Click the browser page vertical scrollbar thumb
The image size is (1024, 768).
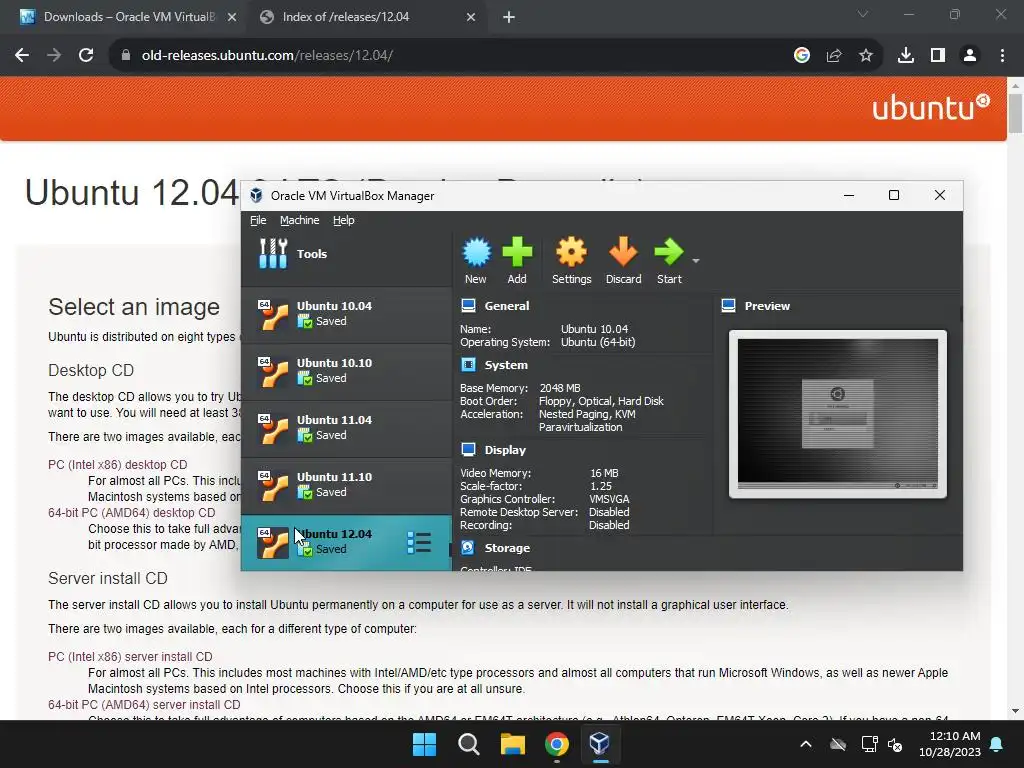click(x=1016, y=113)
